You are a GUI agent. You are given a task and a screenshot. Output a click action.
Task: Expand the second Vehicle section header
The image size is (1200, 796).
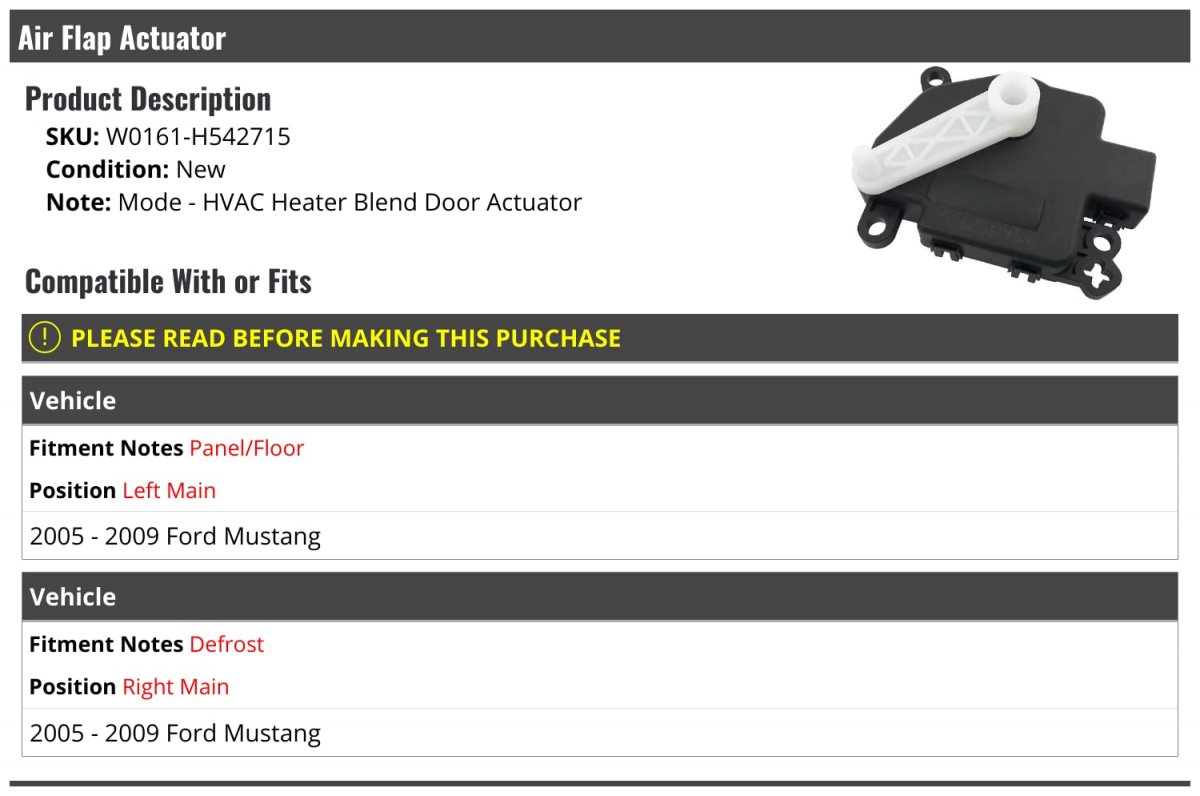click(x=600, y=597)
